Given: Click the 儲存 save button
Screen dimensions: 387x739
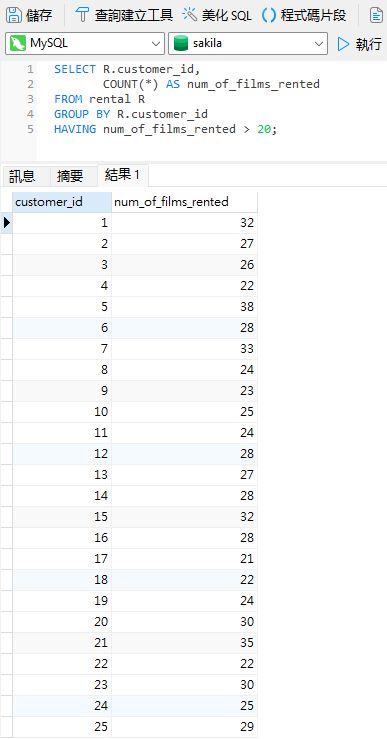Looking at the screenshot, I should (x=30, y=15).
